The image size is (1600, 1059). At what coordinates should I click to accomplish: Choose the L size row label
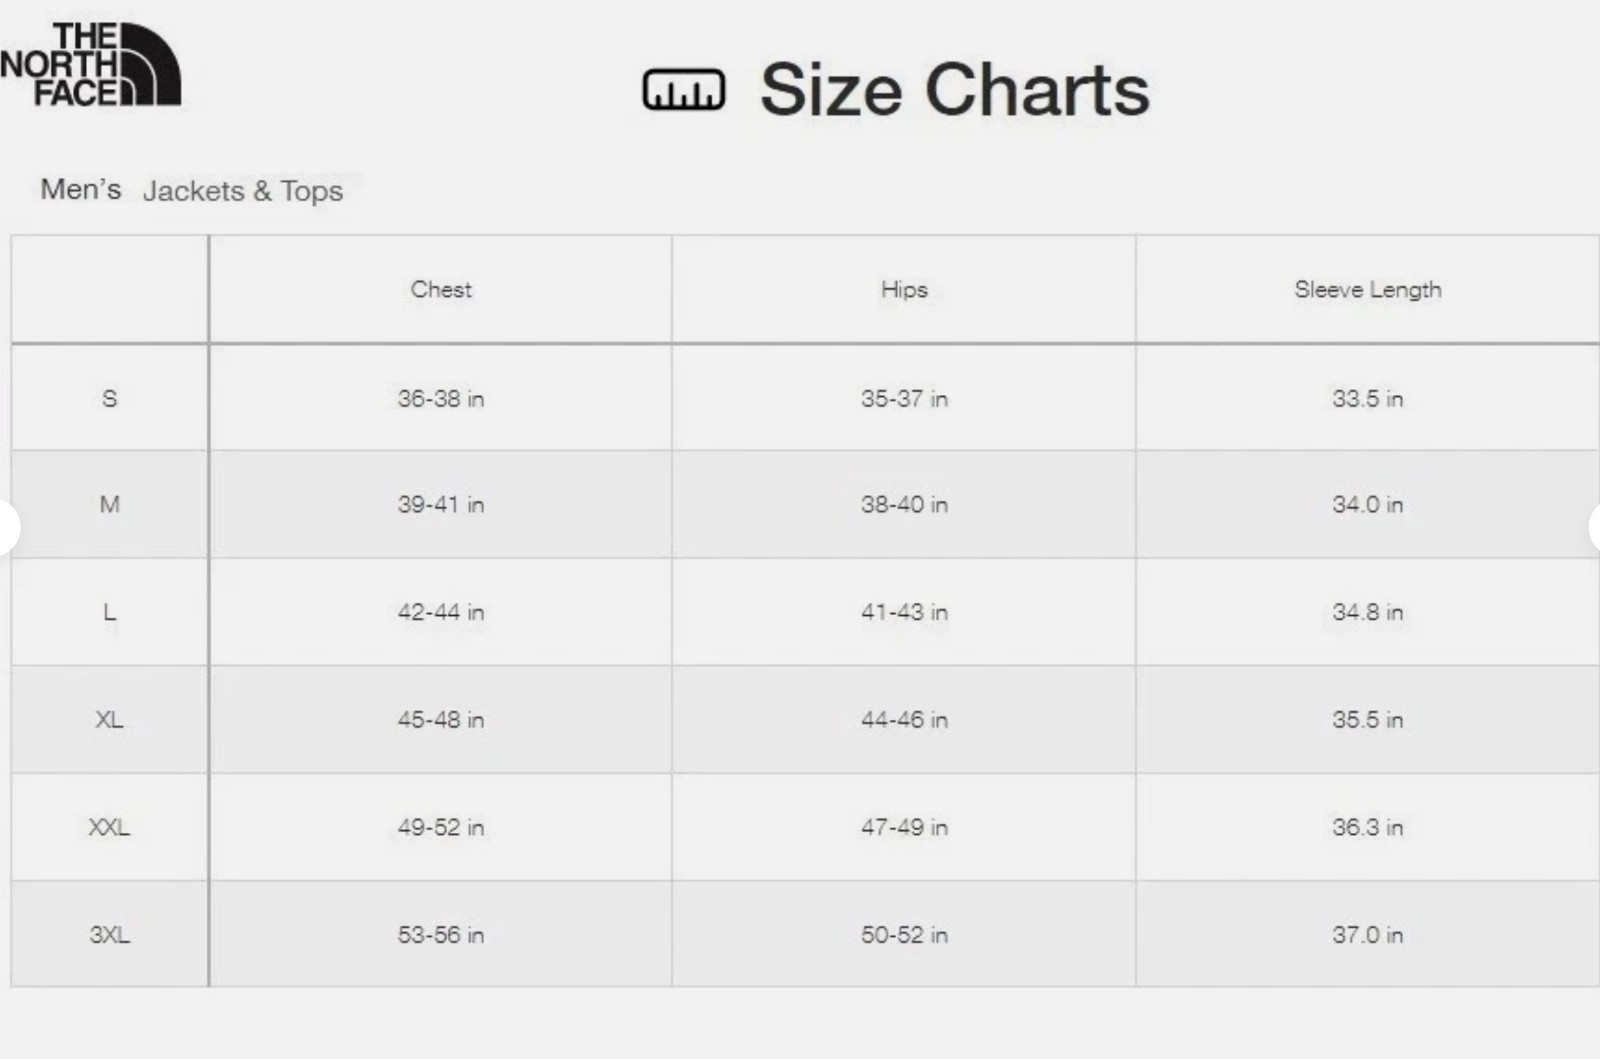tap(110, 612)
